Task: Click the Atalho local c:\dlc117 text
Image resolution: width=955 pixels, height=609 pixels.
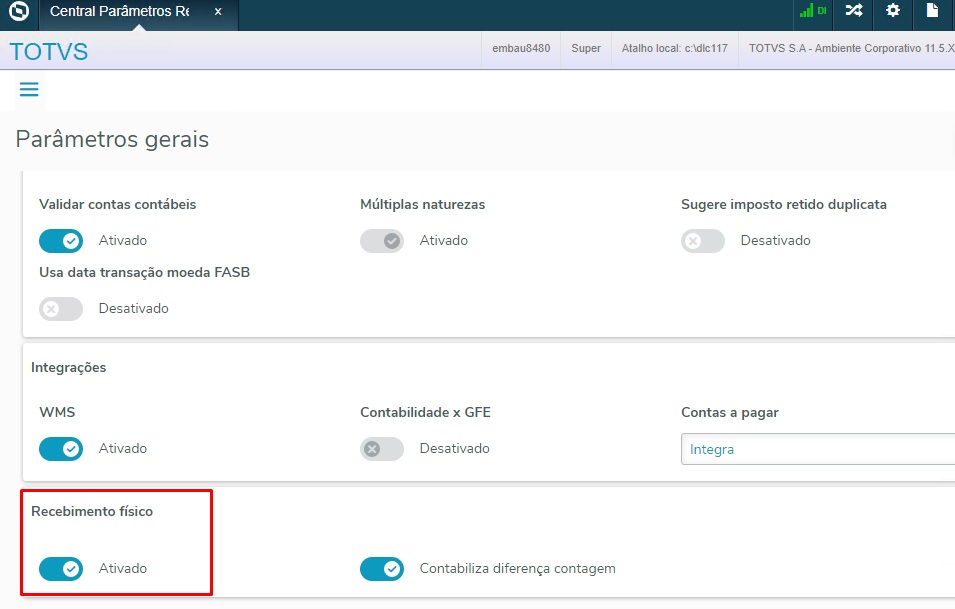Action: tap(675, 48)
